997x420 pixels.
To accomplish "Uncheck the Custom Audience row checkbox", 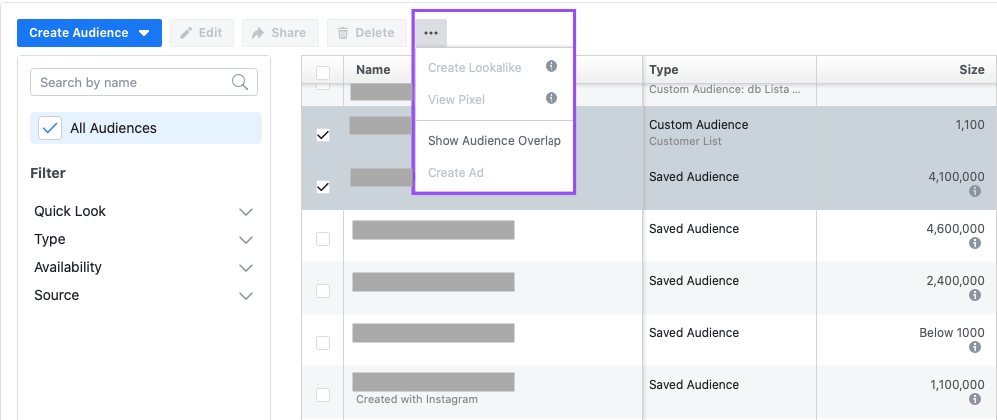I will pyautogui.click(x=323, y=135).
